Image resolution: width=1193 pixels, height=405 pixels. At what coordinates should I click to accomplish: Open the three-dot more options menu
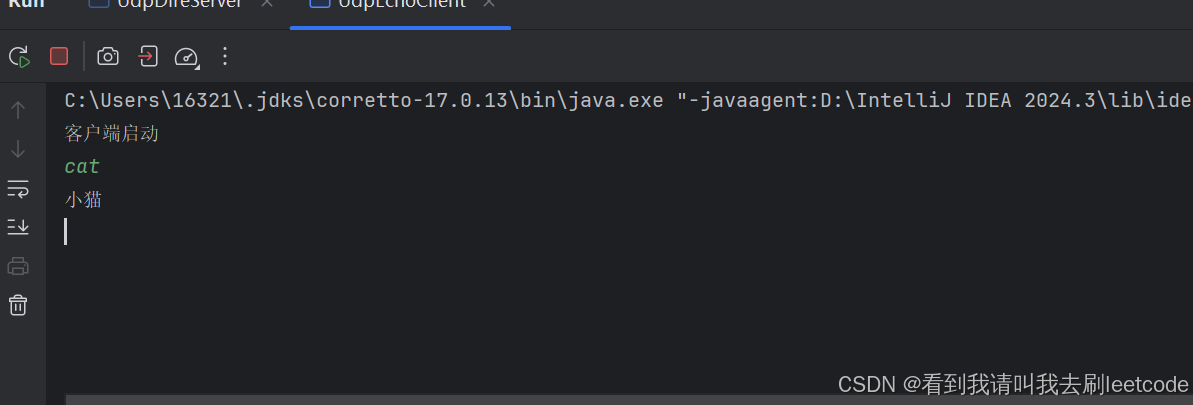click(225, 57)
